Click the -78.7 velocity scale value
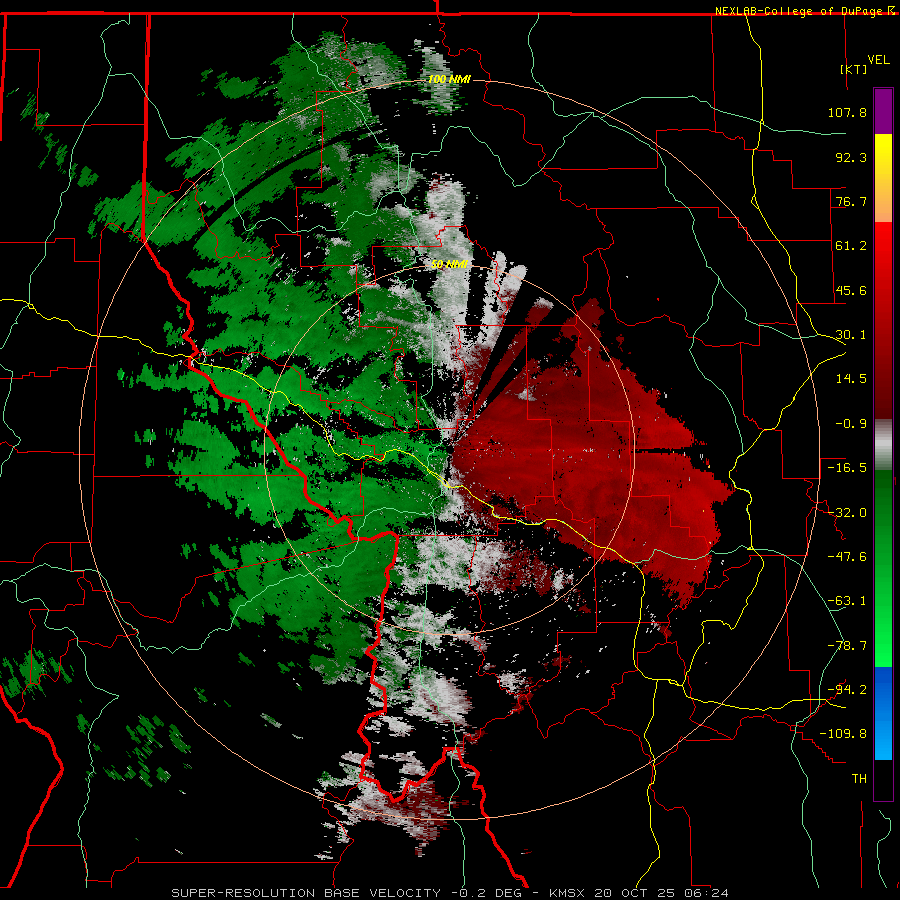This screenshot has width=900, height=900. pos(847,646)
